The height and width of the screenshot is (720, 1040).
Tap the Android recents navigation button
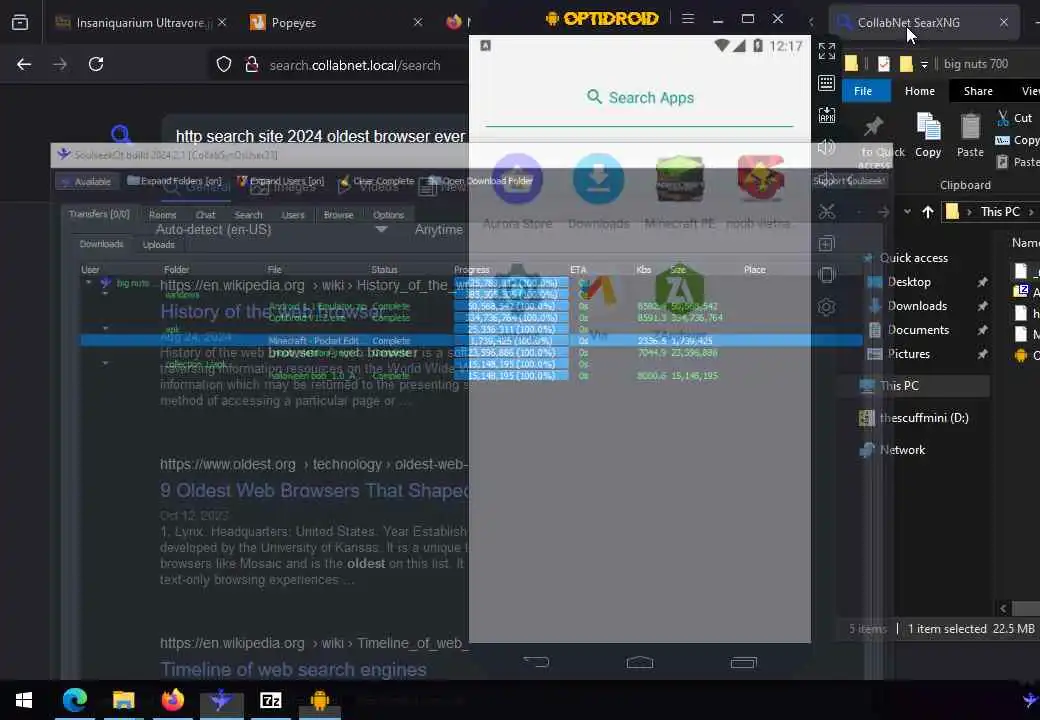[744, 662]
